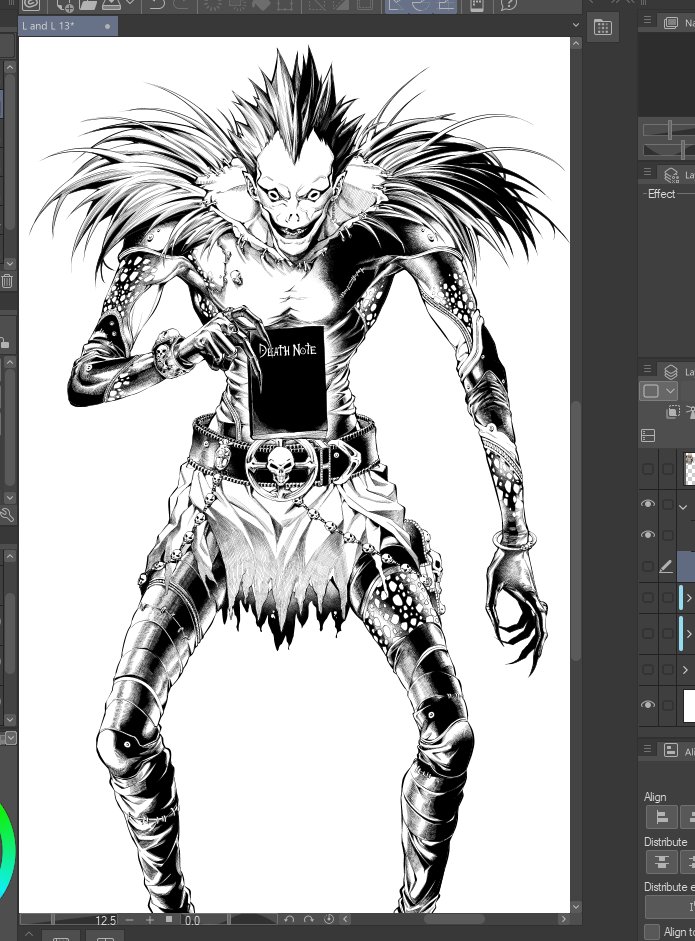695x941 pixels.
Task: Click Clip to Layer Below icon
Action: click(x=673, y=411)
